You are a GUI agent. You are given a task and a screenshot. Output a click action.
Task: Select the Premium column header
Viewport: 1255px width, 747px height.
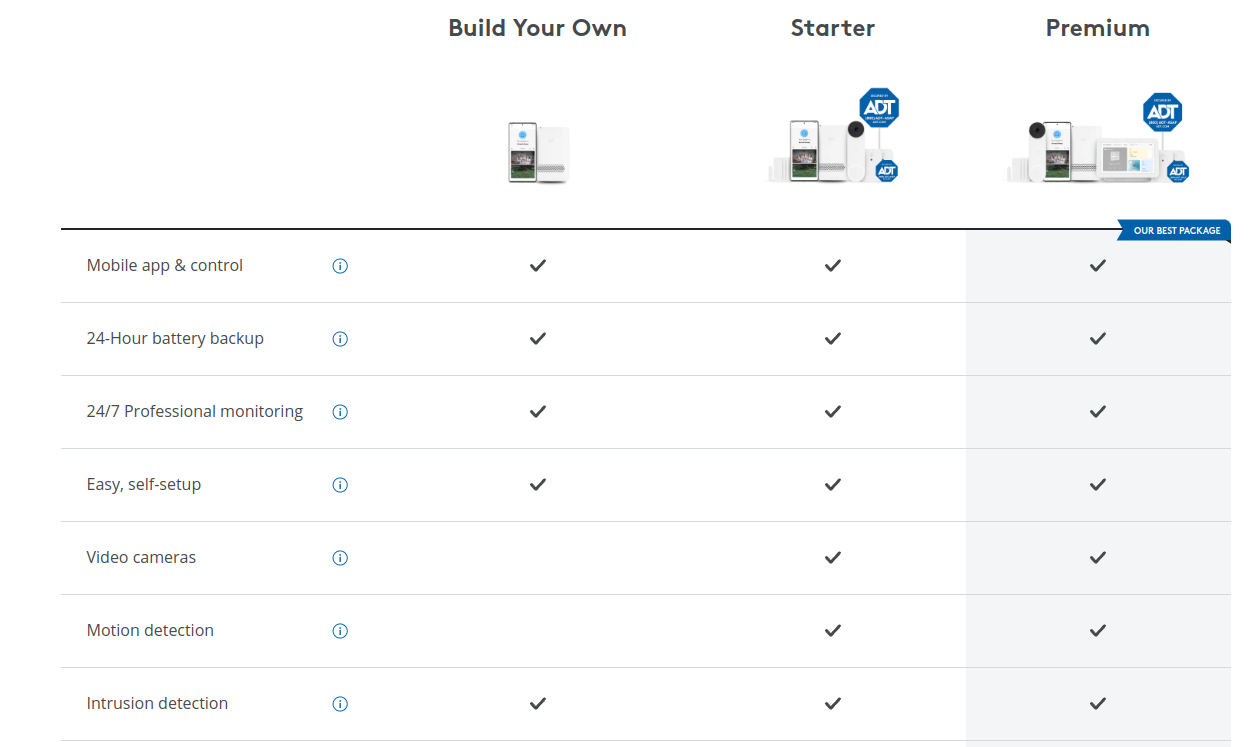(x=1097, y=28)
